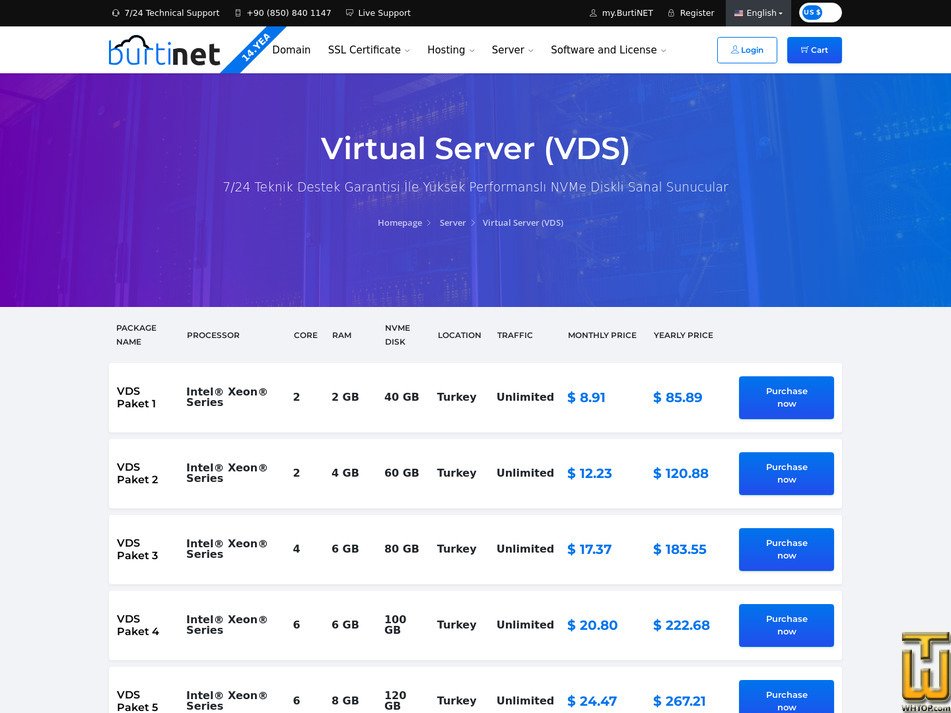Click the phone icon next to +90 (850) 840 1147
The height and width of the screenshot is (713, 951).
(x=239, y=13)
